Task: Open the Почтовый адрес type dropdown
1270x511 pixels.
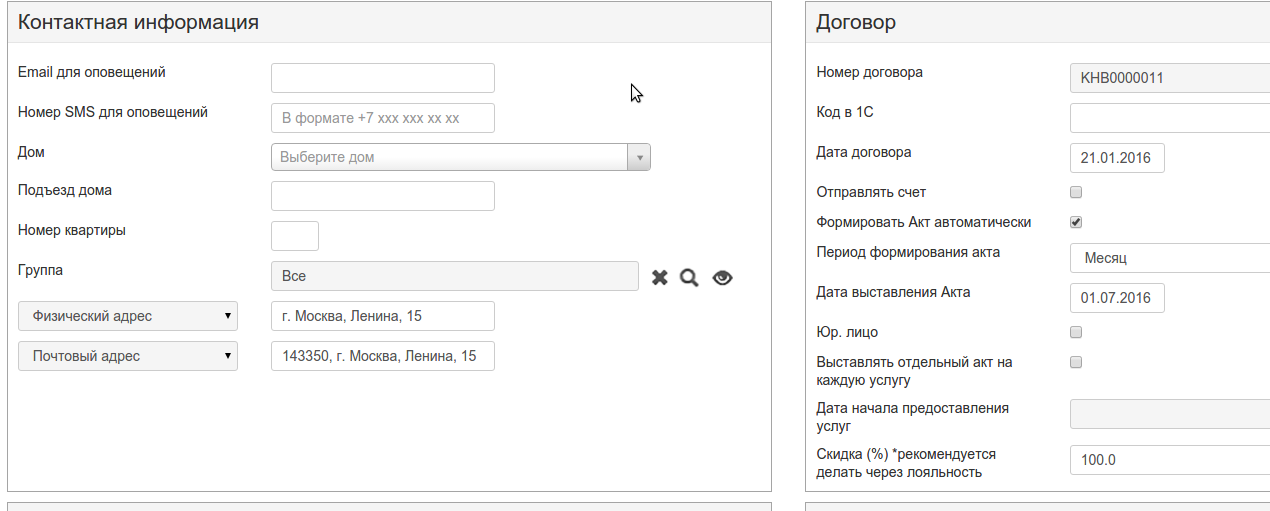Action: (128, 356)
